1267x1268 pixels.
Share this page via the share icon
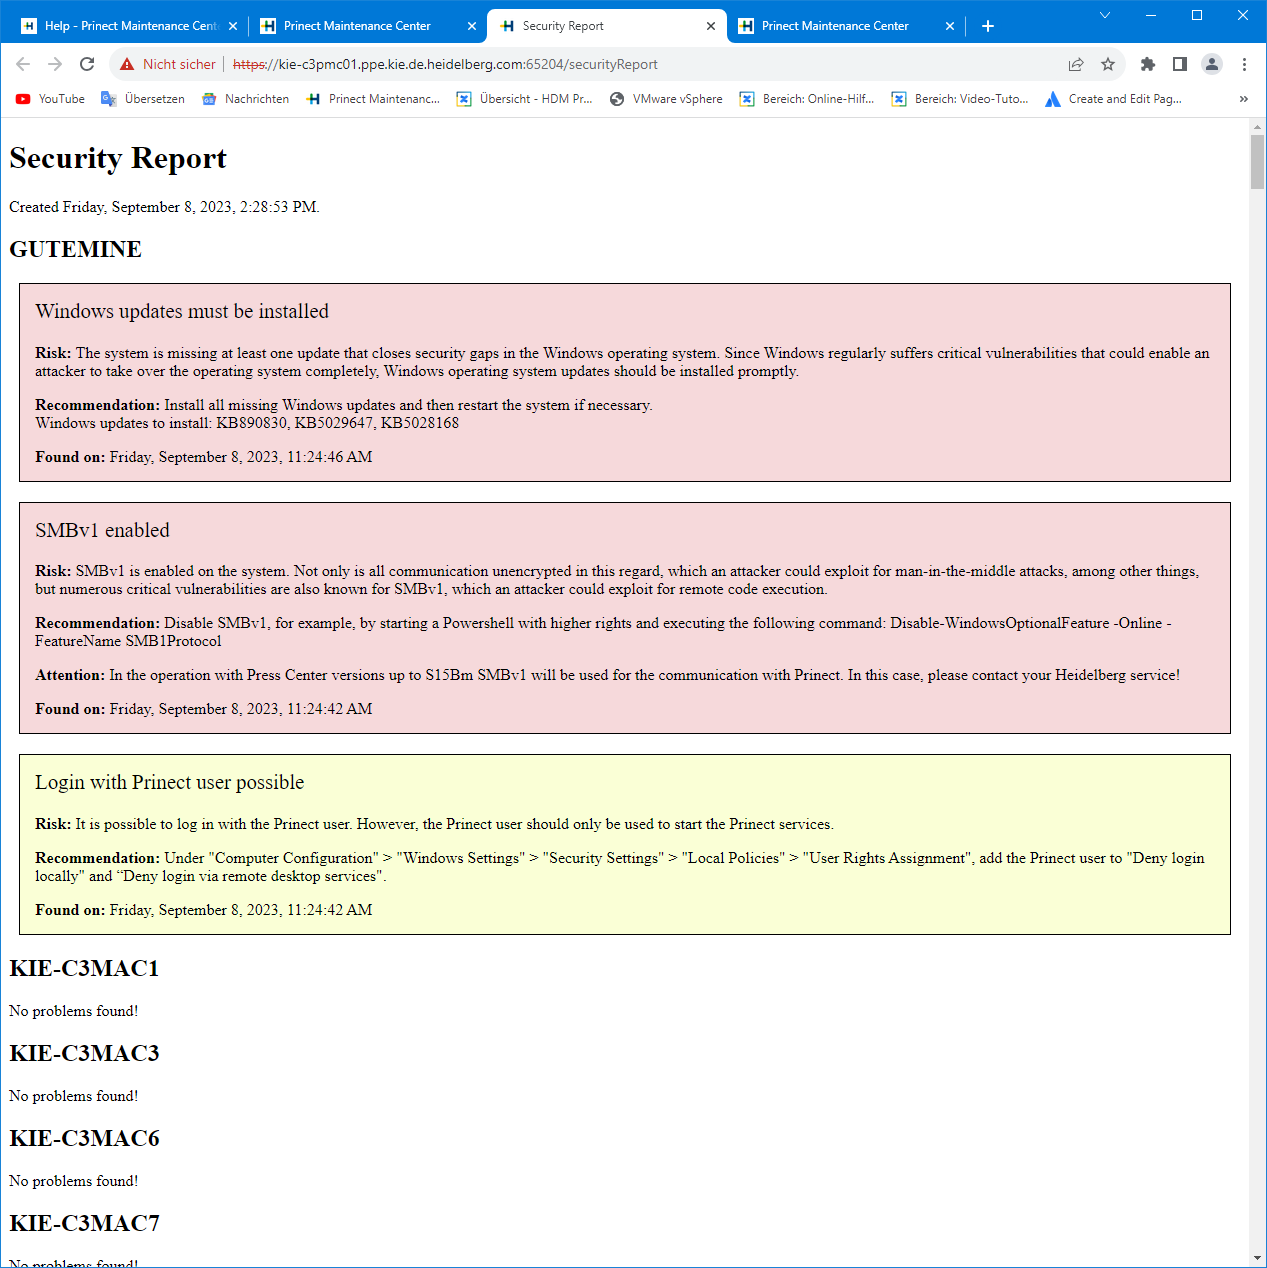(1075, 63)
